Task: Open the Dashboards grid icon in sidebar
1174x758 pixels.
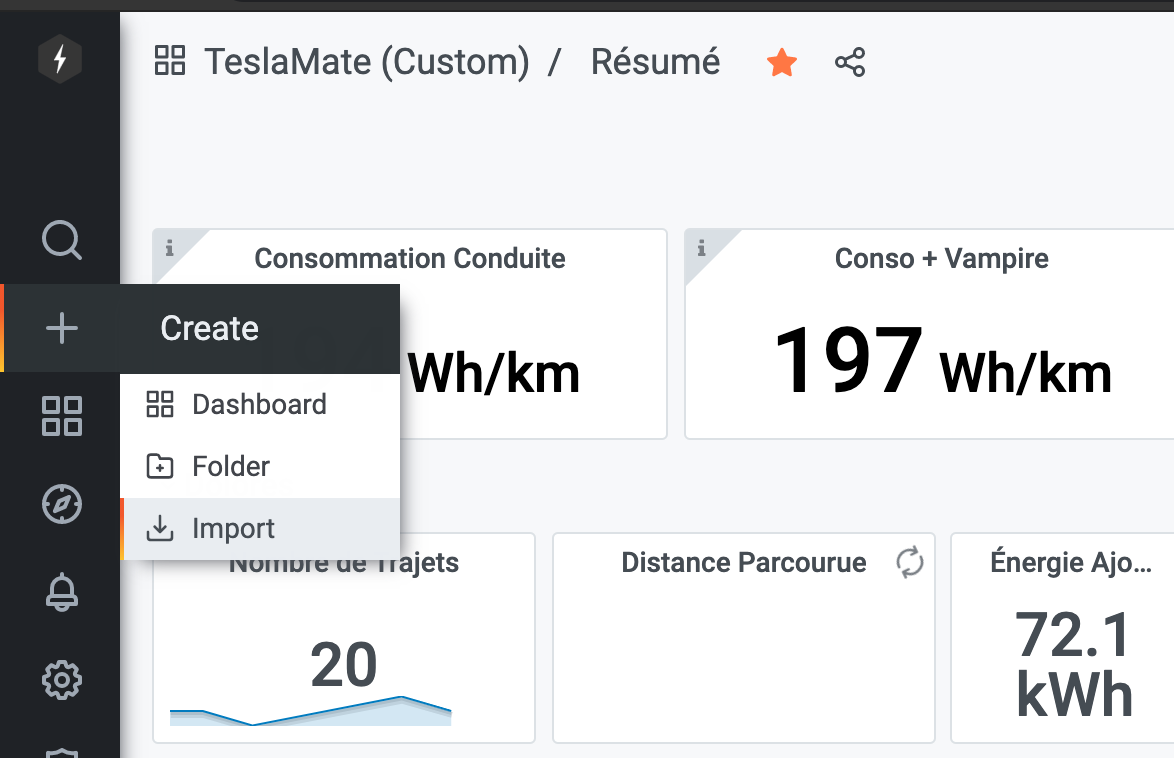Action: tap(61, 416)
